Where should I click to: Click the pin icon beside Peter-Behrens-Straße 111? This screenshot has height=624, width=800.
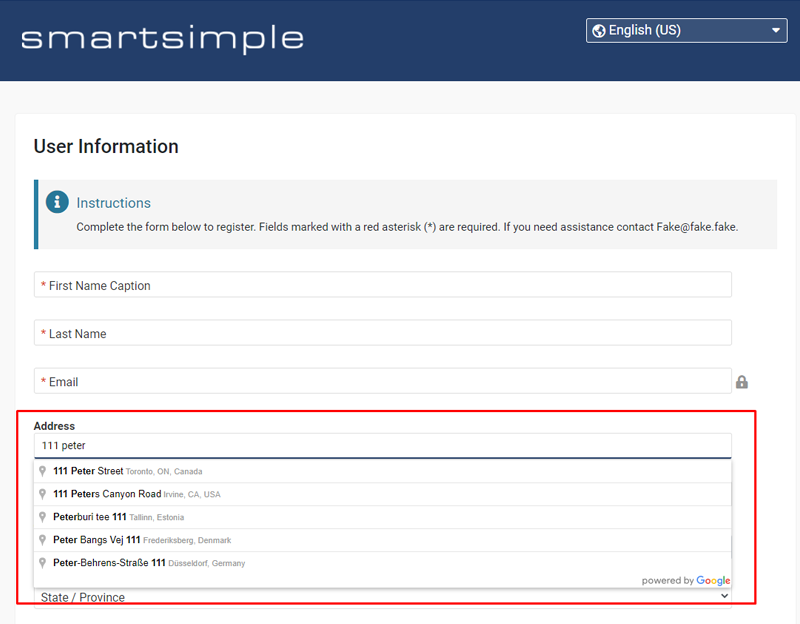pyautogui.click(x=43, y=563)
